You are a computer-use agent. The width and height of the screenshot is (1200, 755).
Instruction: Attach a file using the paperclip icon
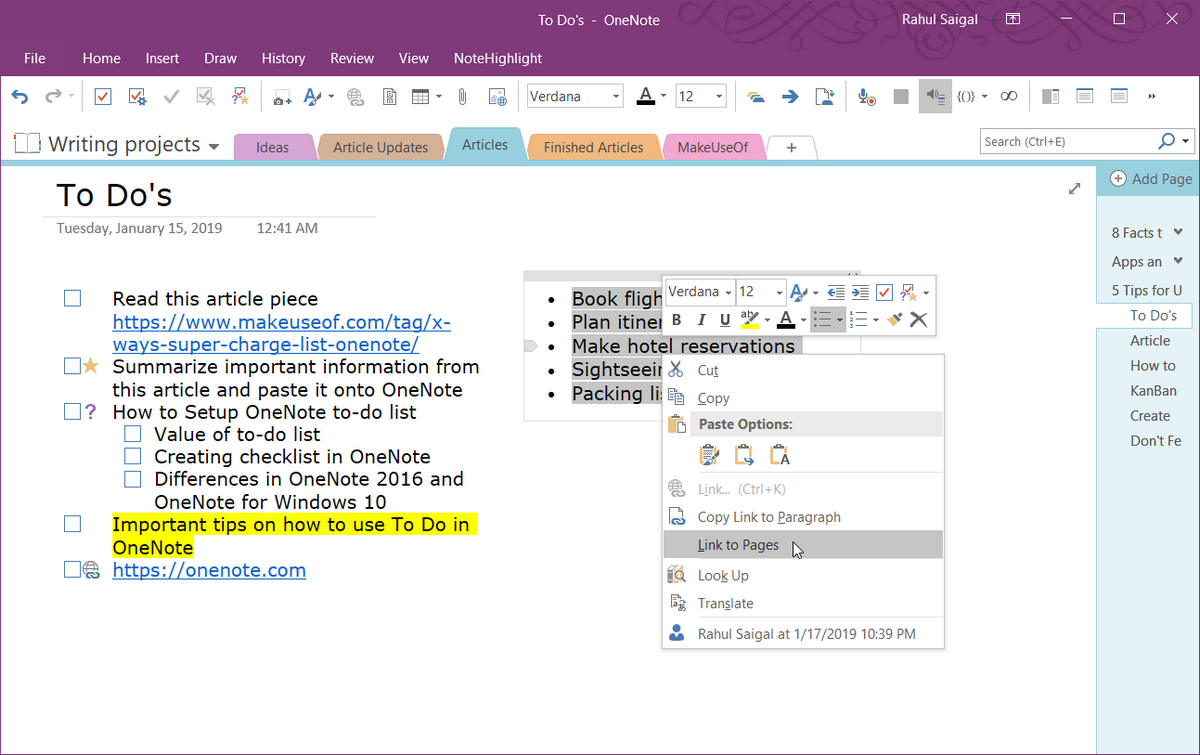pos(461,96)
